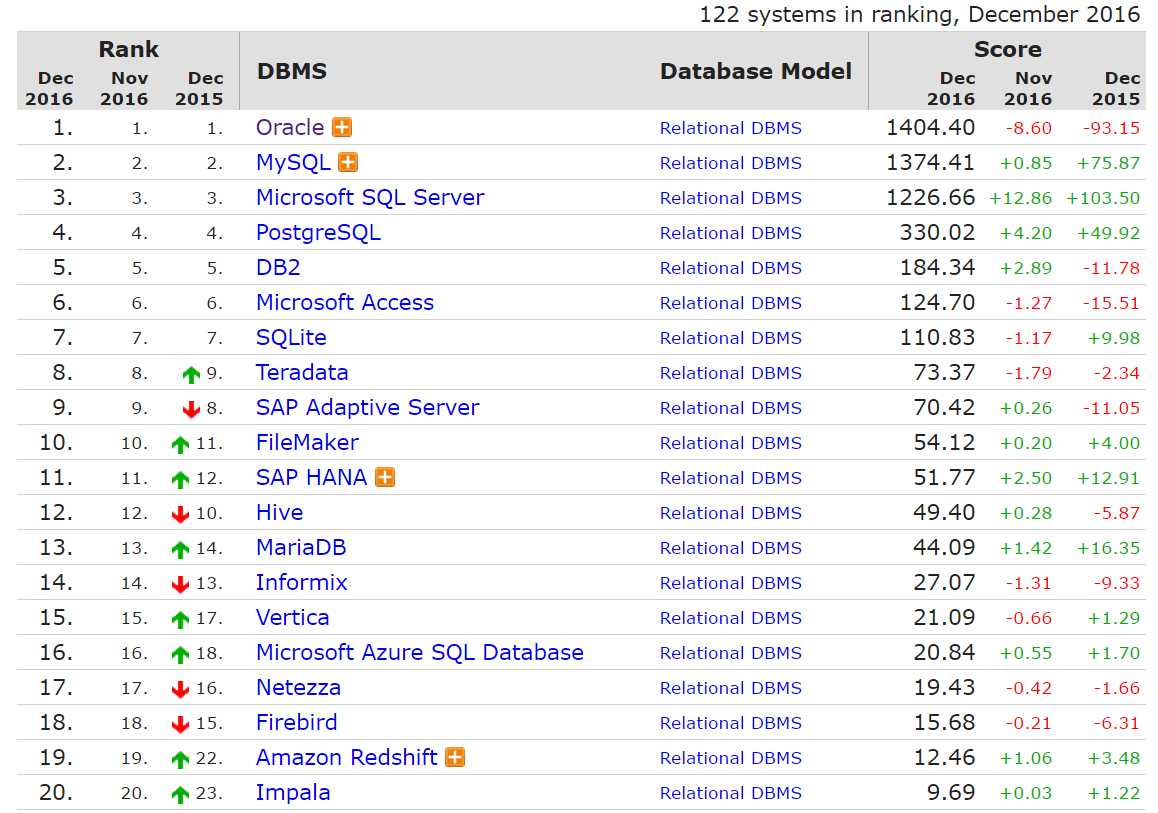1158x813 pixels.
Task: Click Relational DBMS link in PostgreSQL row
Action: point(730,233)
